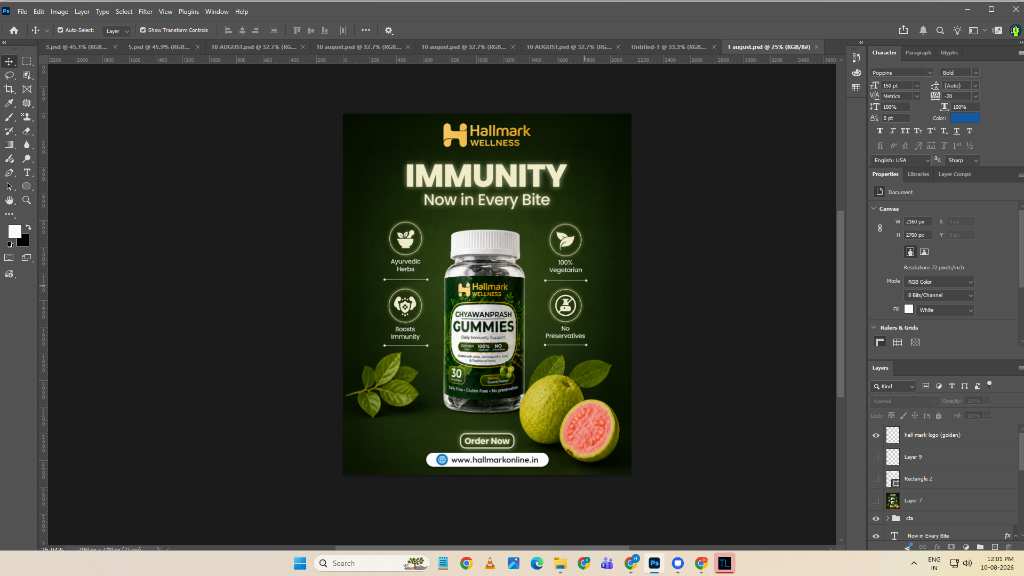Viewport: 1024px width, 576px height.
Task: Open the Filter menu
Action: (x=145, y=12)
